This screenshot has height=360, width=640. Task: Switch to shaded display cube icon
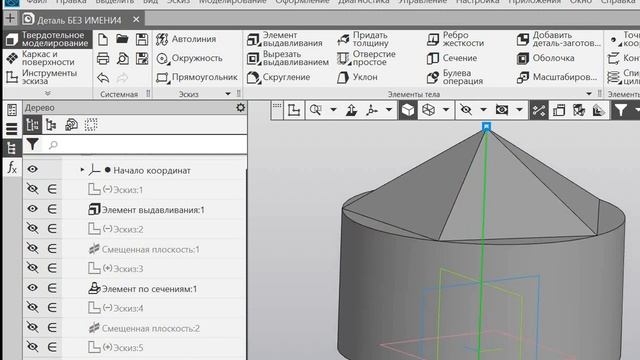click(408, 110)
